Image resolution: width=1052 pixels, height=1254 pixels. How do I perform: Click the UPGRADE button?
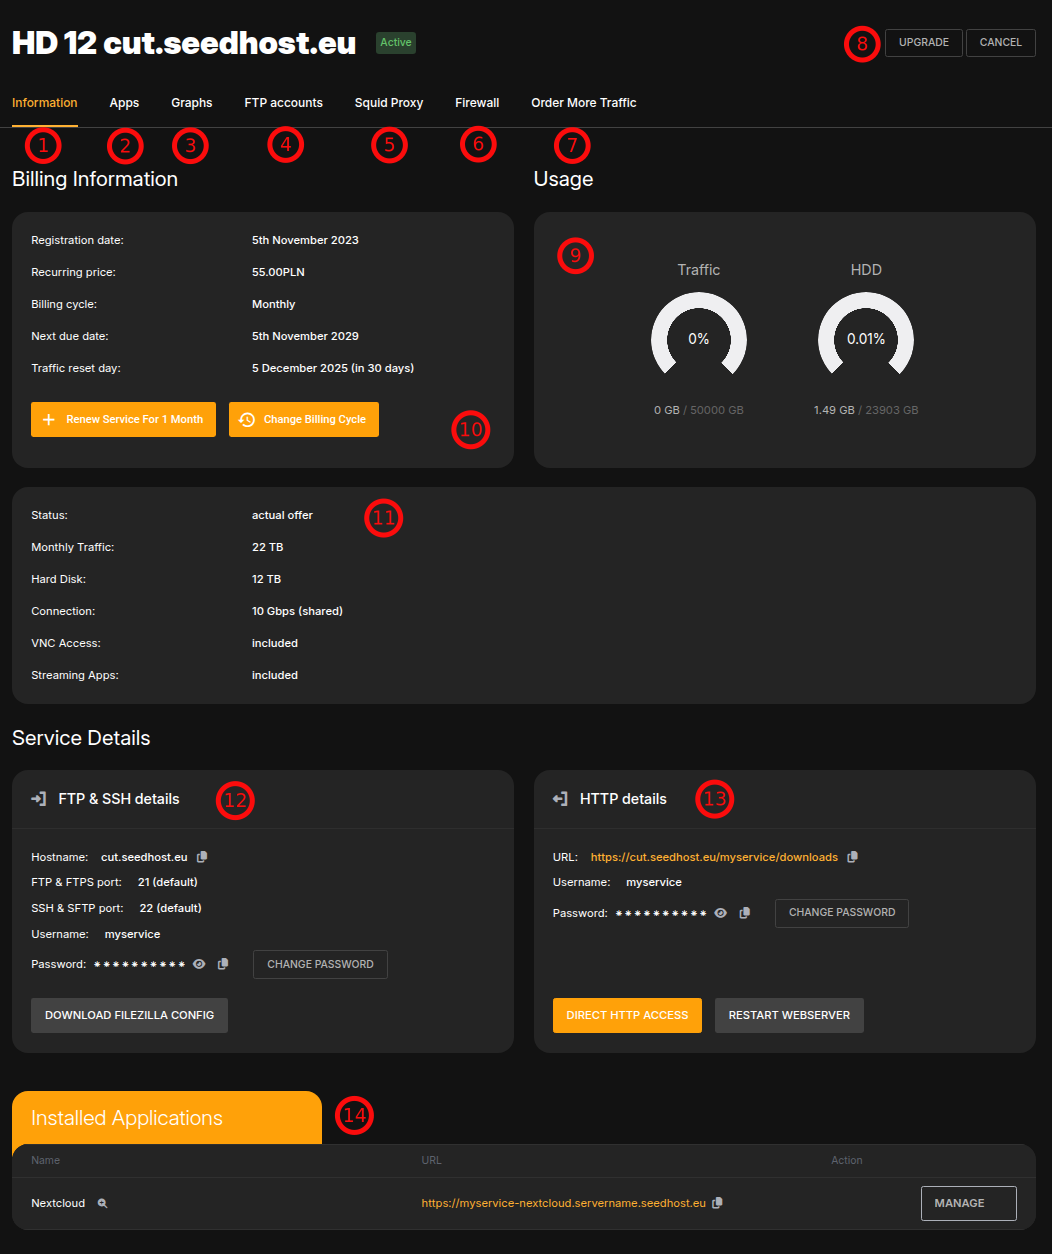(x=924, y=43)
